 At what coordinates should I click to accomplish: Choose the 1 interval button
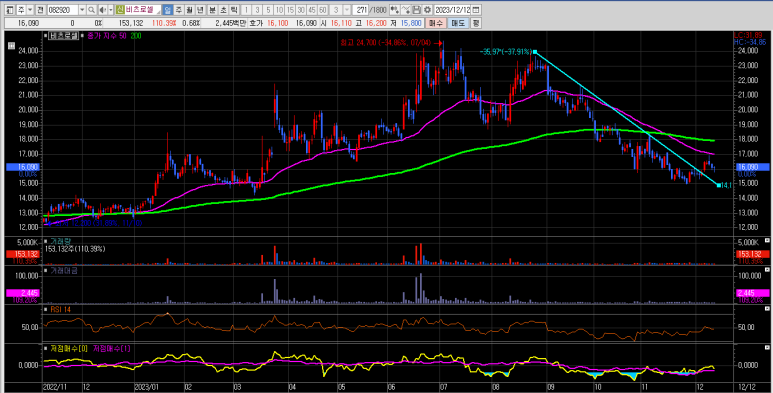(246, 10)
